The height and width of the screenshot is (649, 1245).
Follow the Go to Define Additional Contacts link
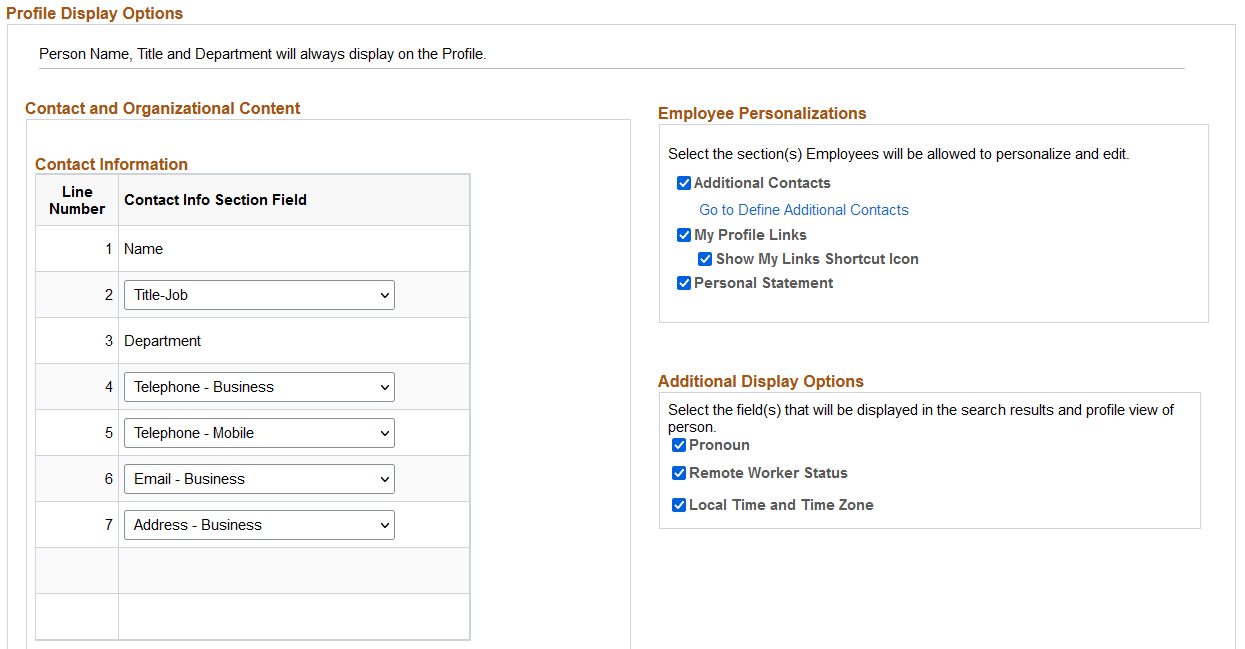[803, 209]
